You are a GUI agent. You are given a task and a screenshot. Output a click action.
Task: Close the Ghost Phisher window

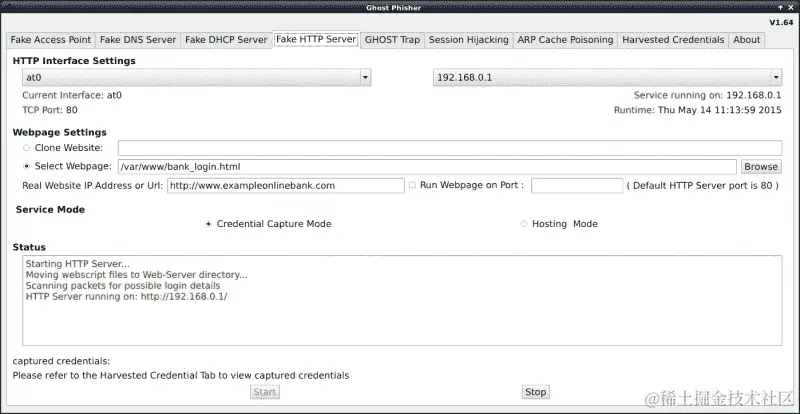(x=791, y=8)
